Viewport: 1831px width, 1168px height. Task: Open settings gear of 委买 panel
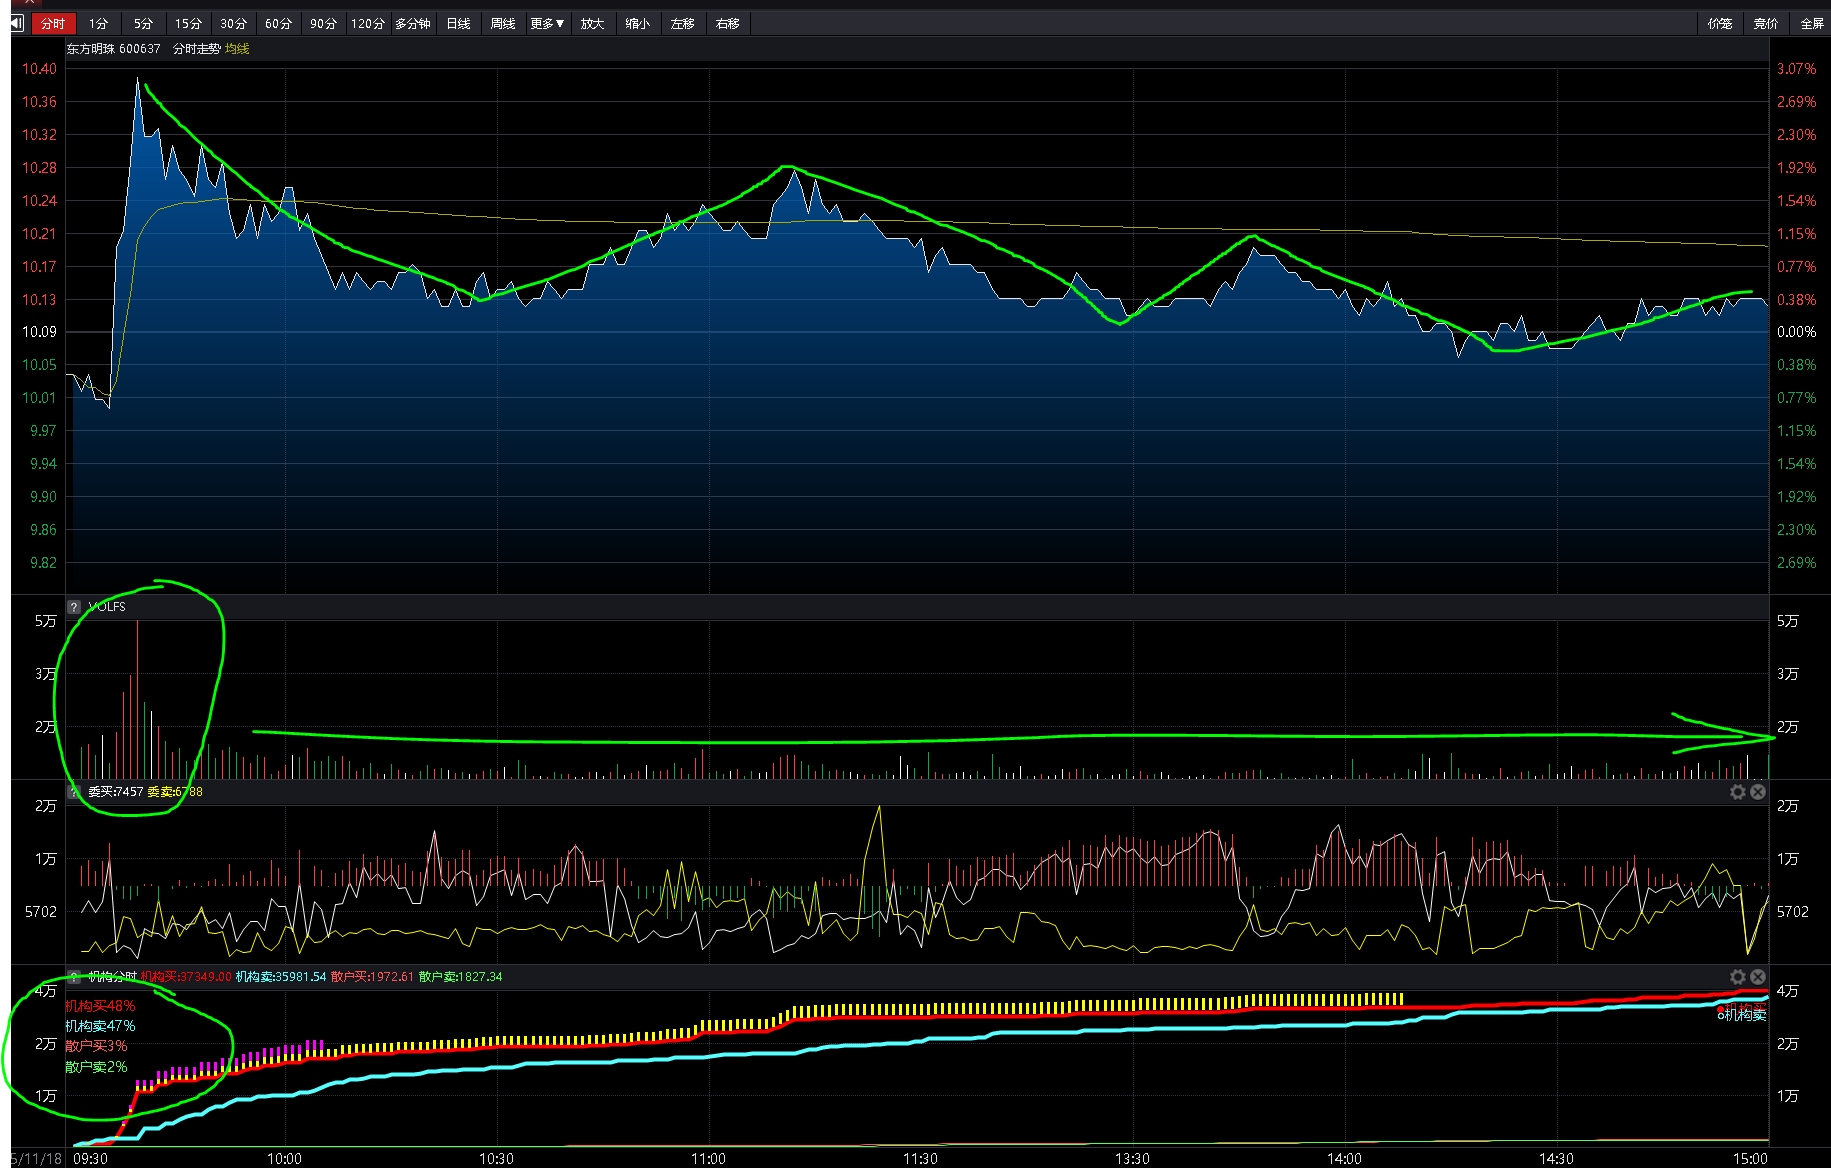1738,792
